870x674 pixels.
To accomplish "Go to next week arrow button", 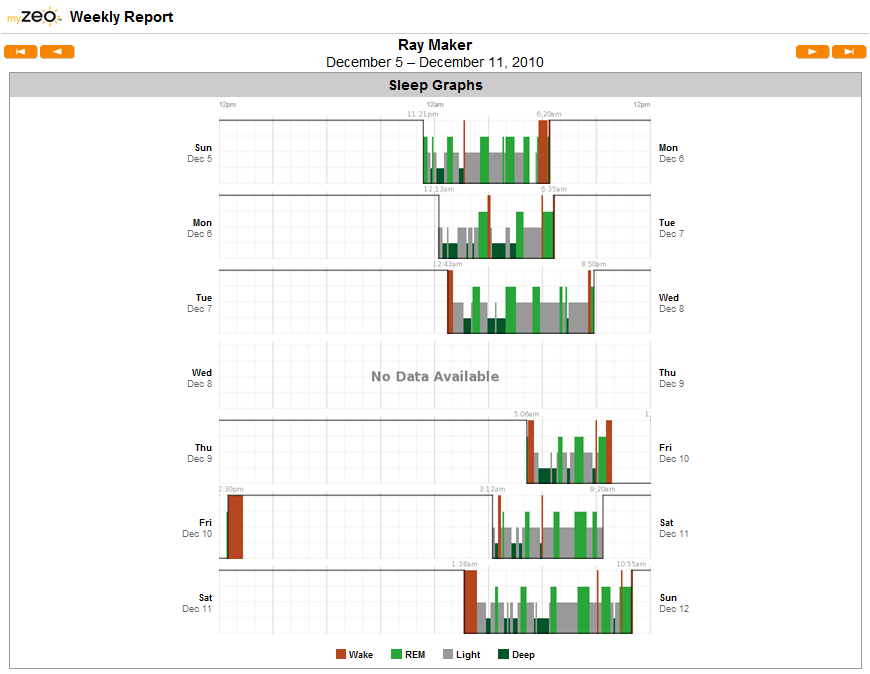I will point(812,52).
